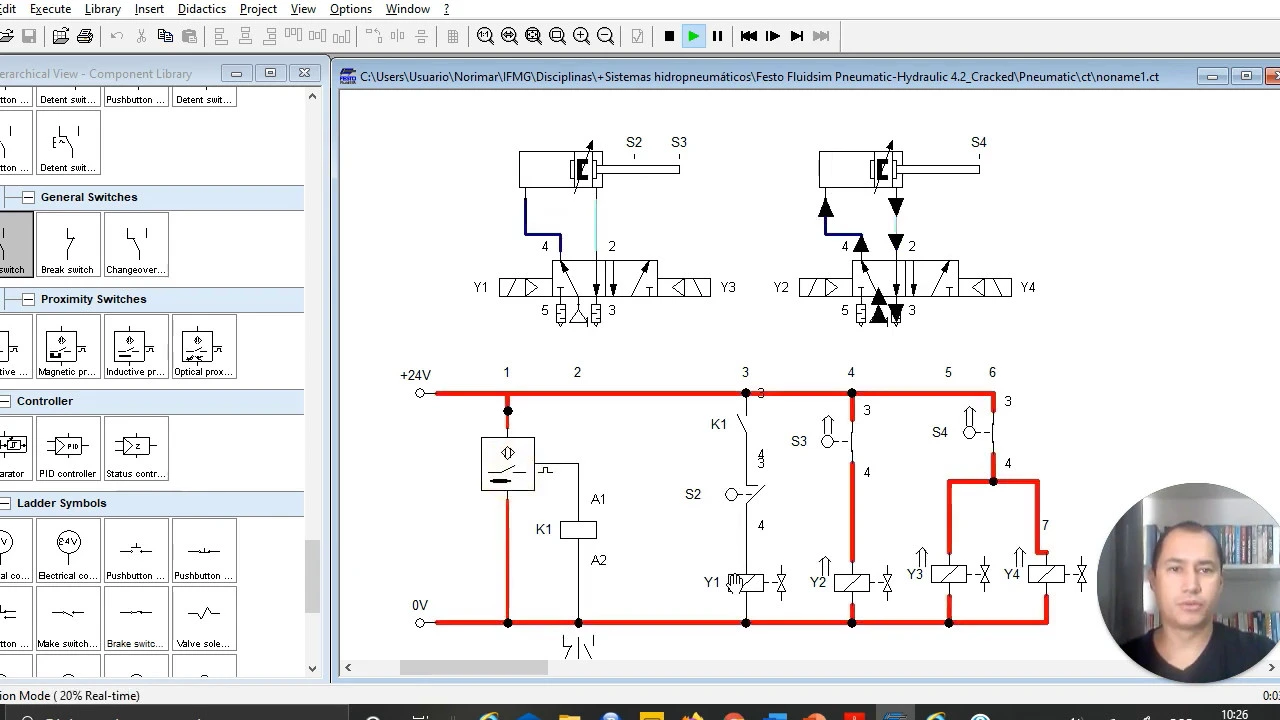Open the Library menu
Image resolution: width=1280 pixels, height=720 pixels.
point(102,9)
